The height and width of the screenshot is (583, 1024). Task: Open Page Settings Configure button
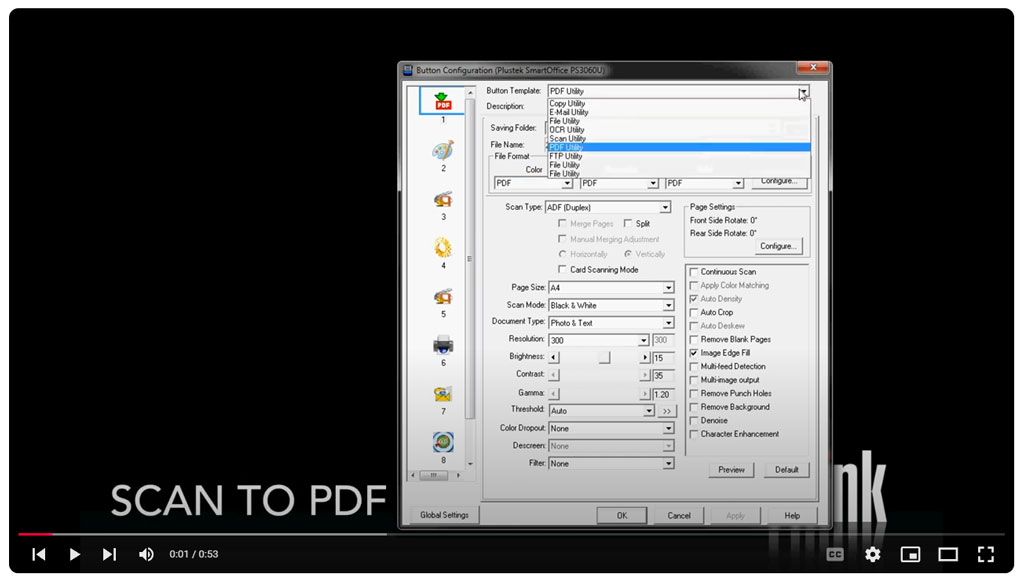click(x=777, y=247)
